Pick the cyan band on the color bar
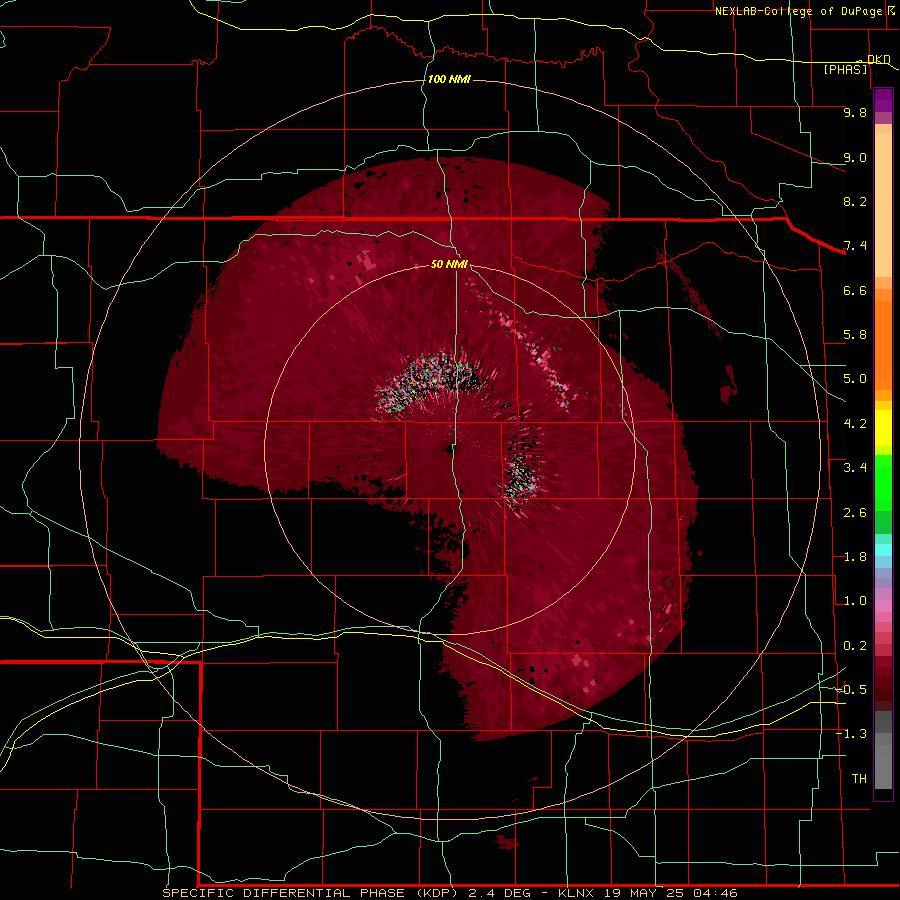900x900 pixels. pyautogui.click(x=883, y=550)
